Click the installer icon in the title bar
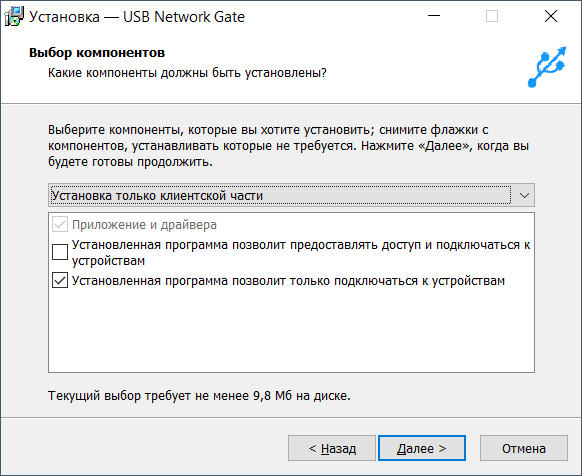This screenshot has width=582, height=476. coord(14,17)
